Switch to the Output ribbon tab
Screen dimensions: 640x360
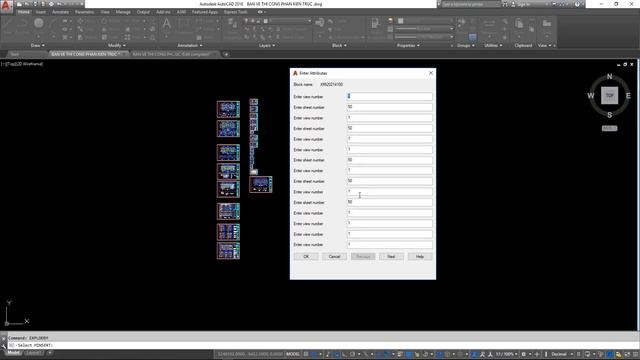click(x=143, y=12)
